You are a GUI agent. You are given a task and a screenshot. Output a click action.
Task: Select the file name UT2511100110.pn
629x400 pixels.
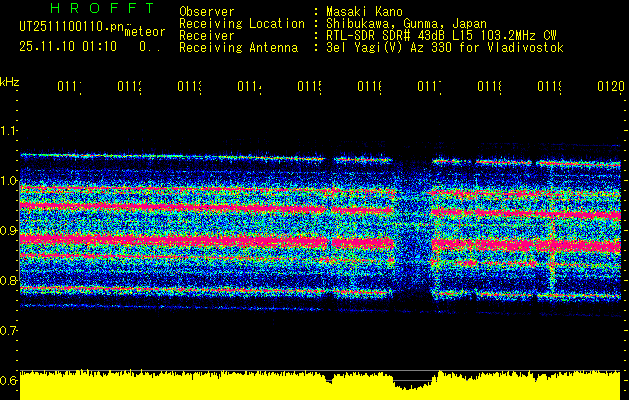[71, 27]
